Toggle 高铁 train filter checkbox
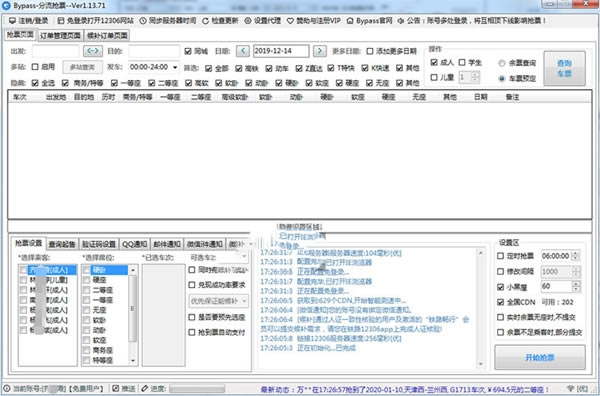Screen dimensions: 600x396 click(x=239, y=68)
